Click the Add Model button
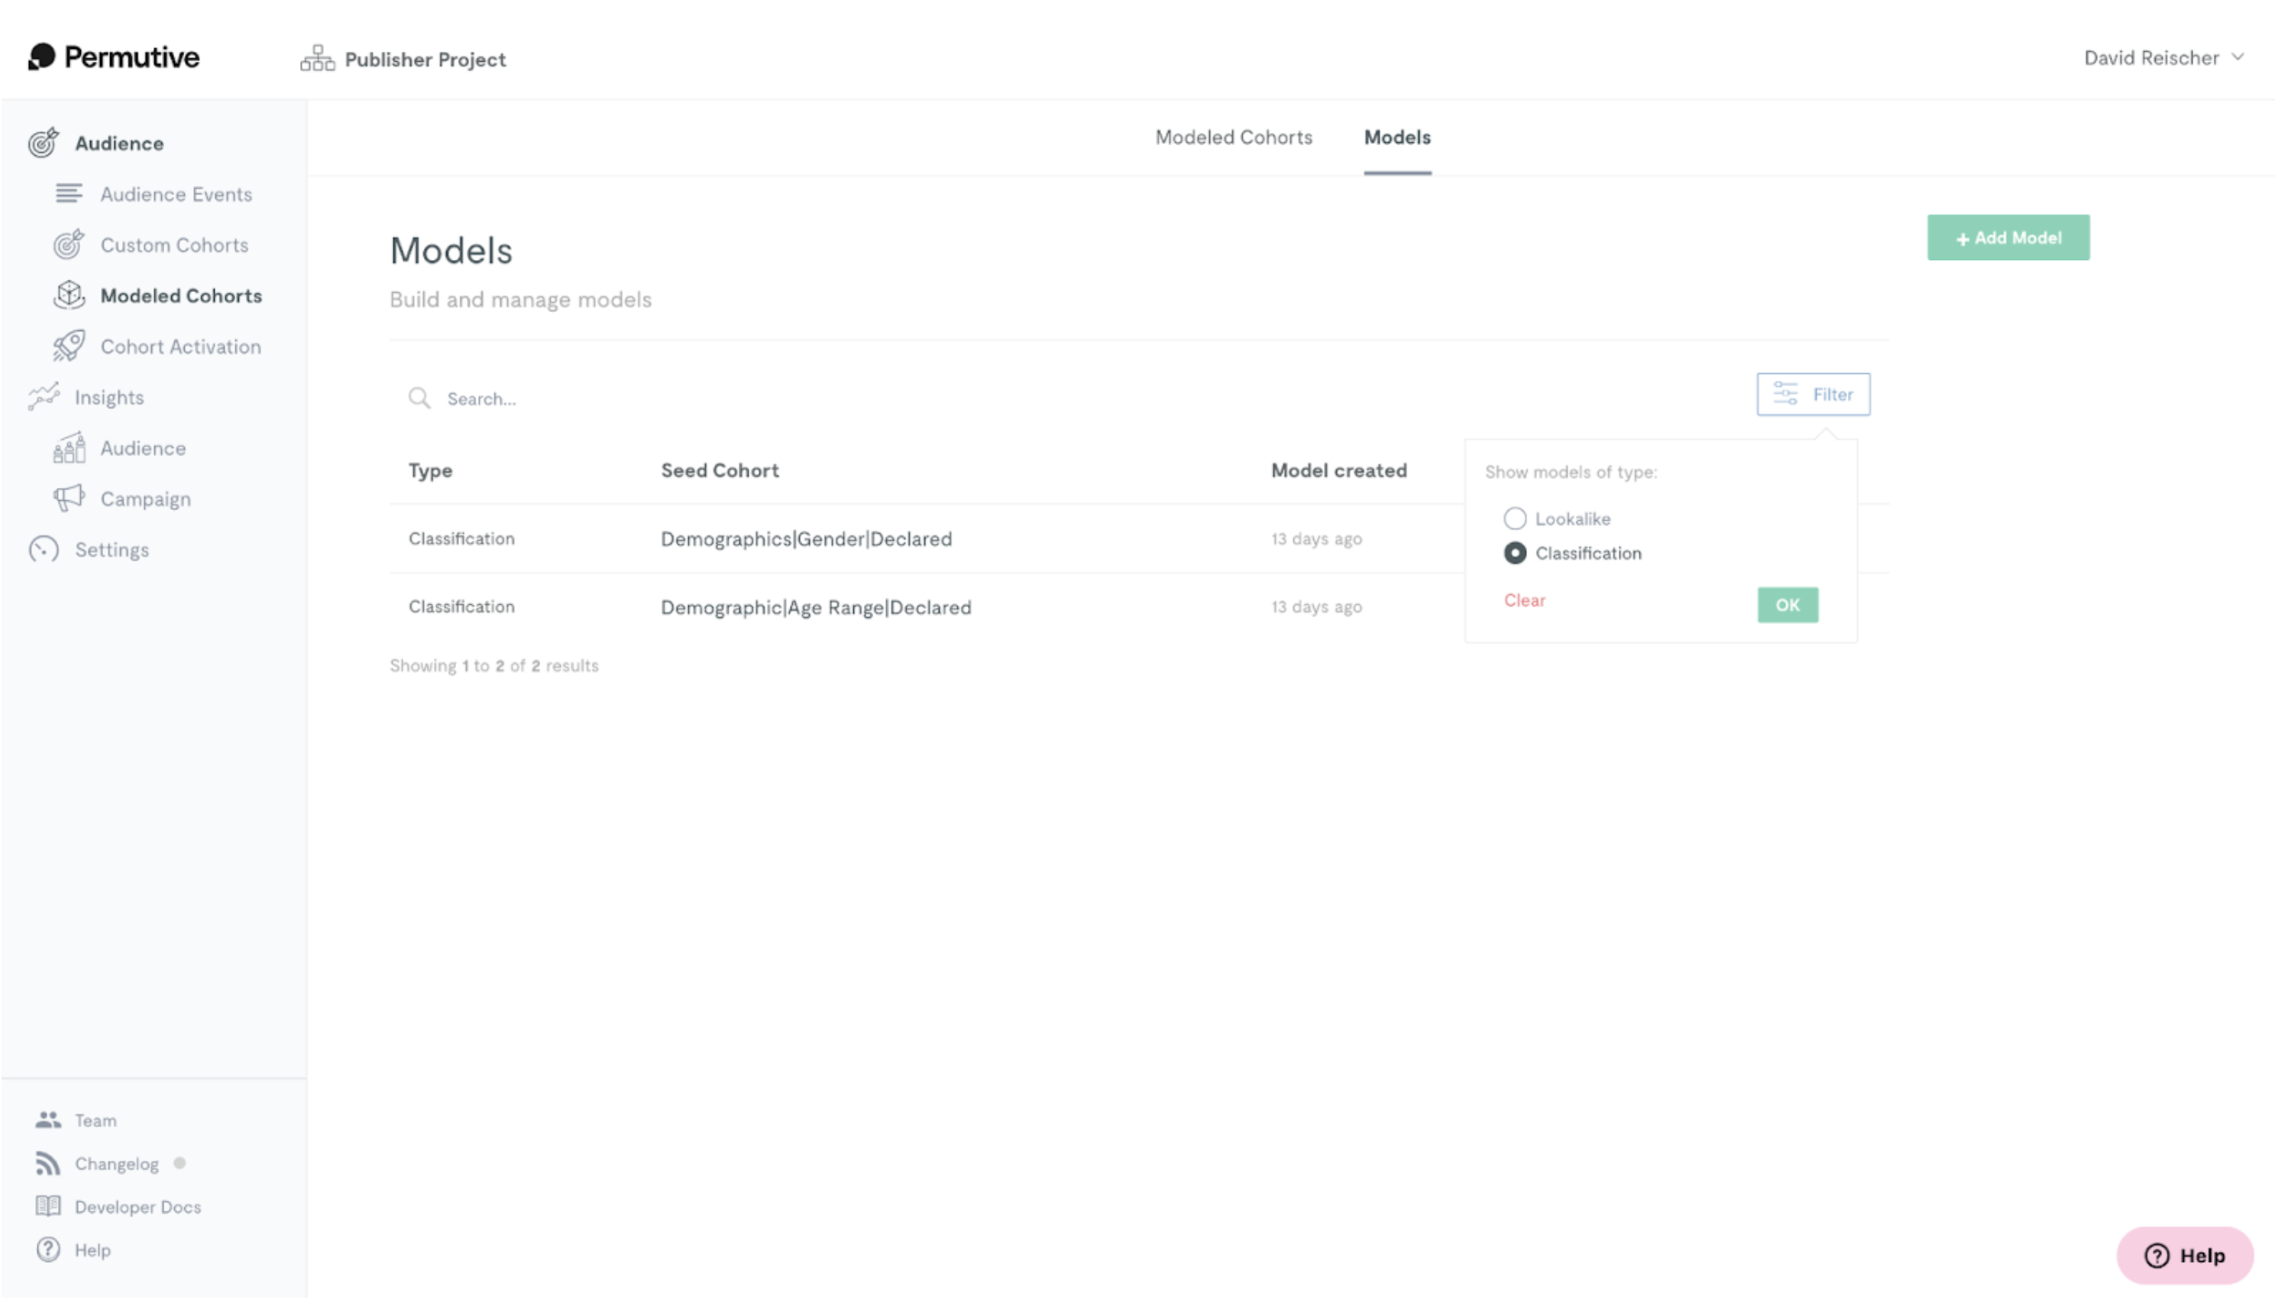Screen dimensions: 2275x1299 (2008, 238)
